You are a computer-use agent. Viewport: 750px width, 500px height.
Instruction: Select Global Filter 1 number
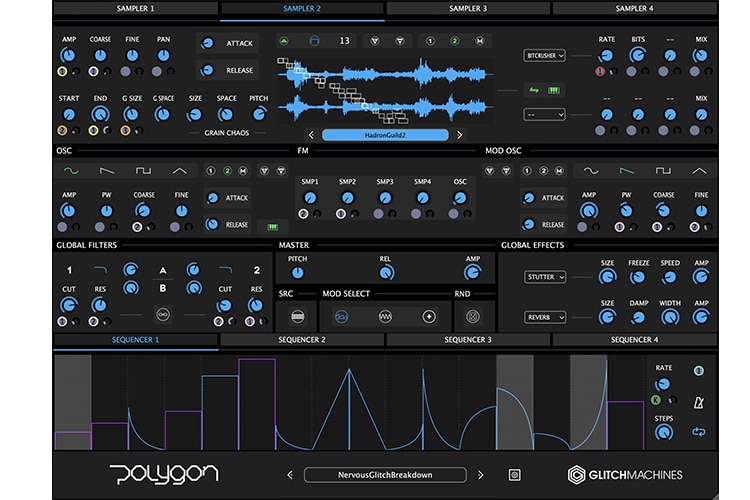tap(69, 270)
